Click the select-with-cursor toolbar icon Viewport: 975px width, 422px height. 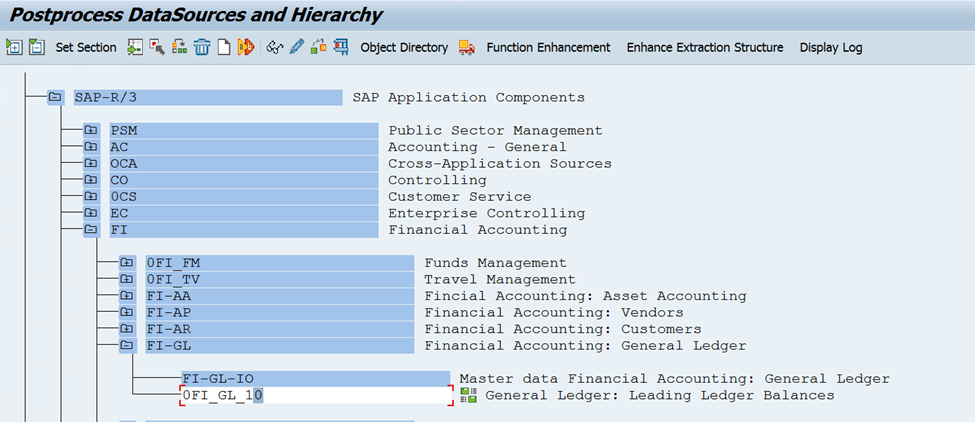[156, 47]
